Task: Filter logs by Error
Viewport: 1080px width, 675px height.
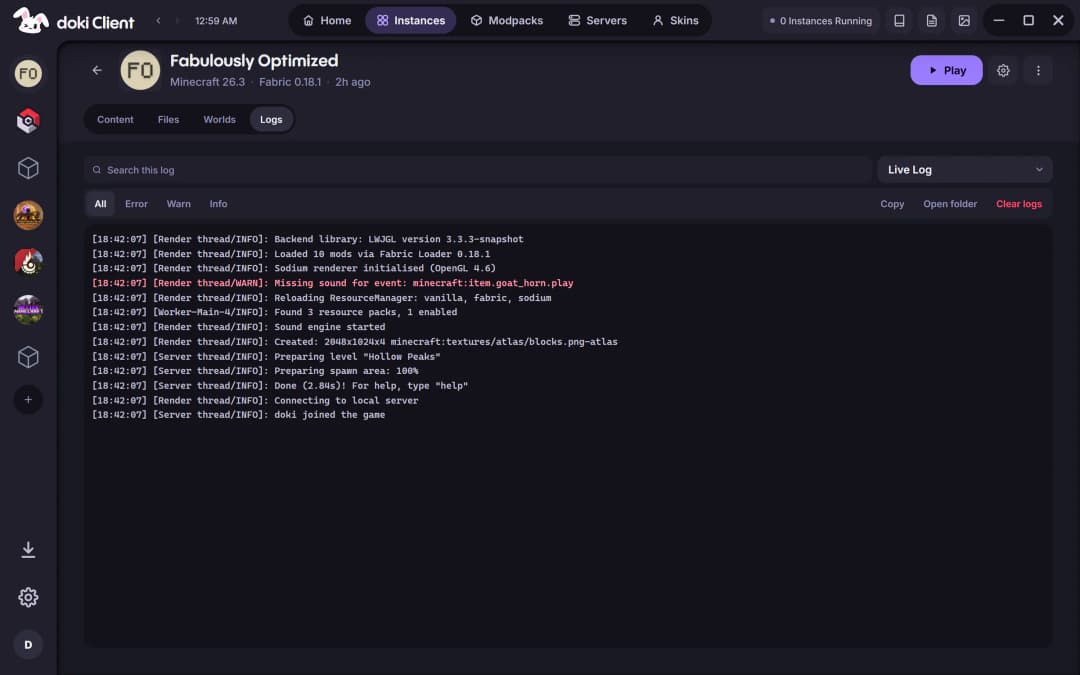Action: point(136,204)
